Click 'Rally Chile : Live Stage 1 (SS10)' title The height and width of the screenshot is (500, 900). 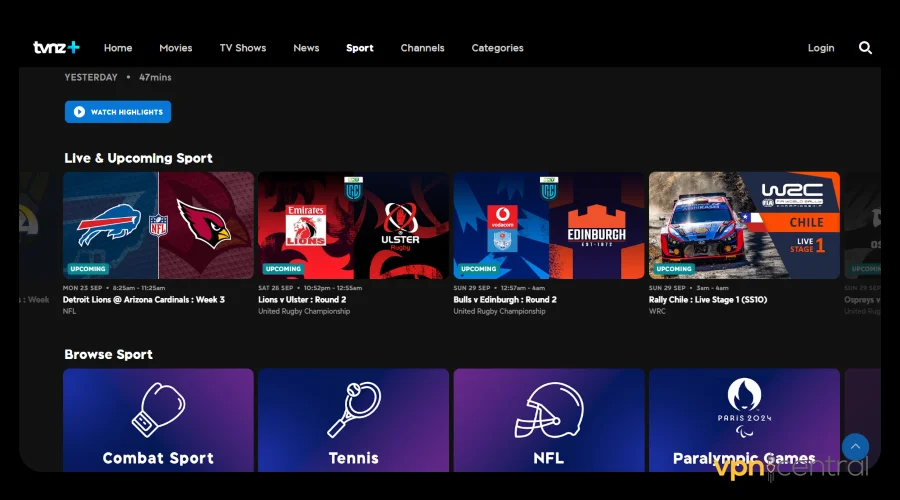(708, 300)
